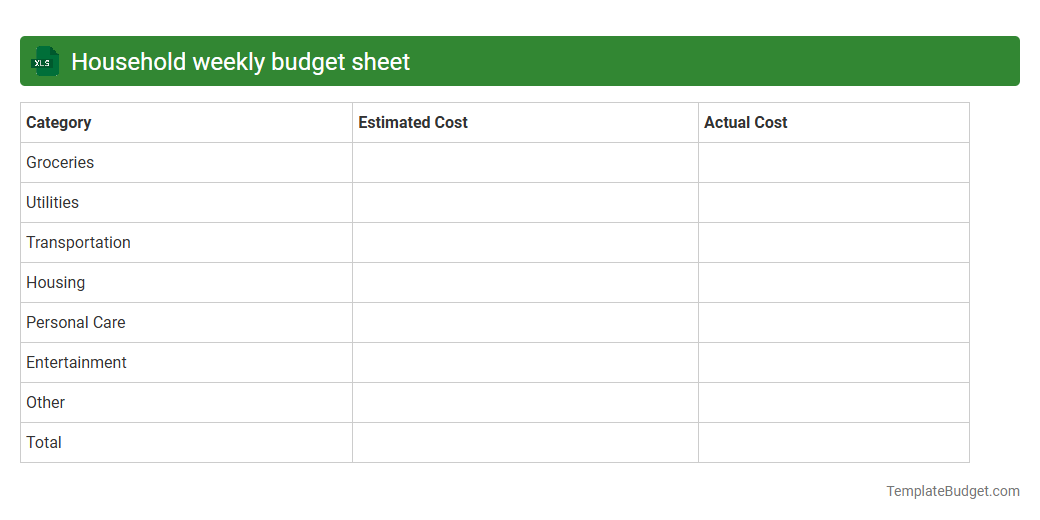Select the Total row label
This screenshot has width=1040, height=520.
pyautogui.click(x=44, y=442)
